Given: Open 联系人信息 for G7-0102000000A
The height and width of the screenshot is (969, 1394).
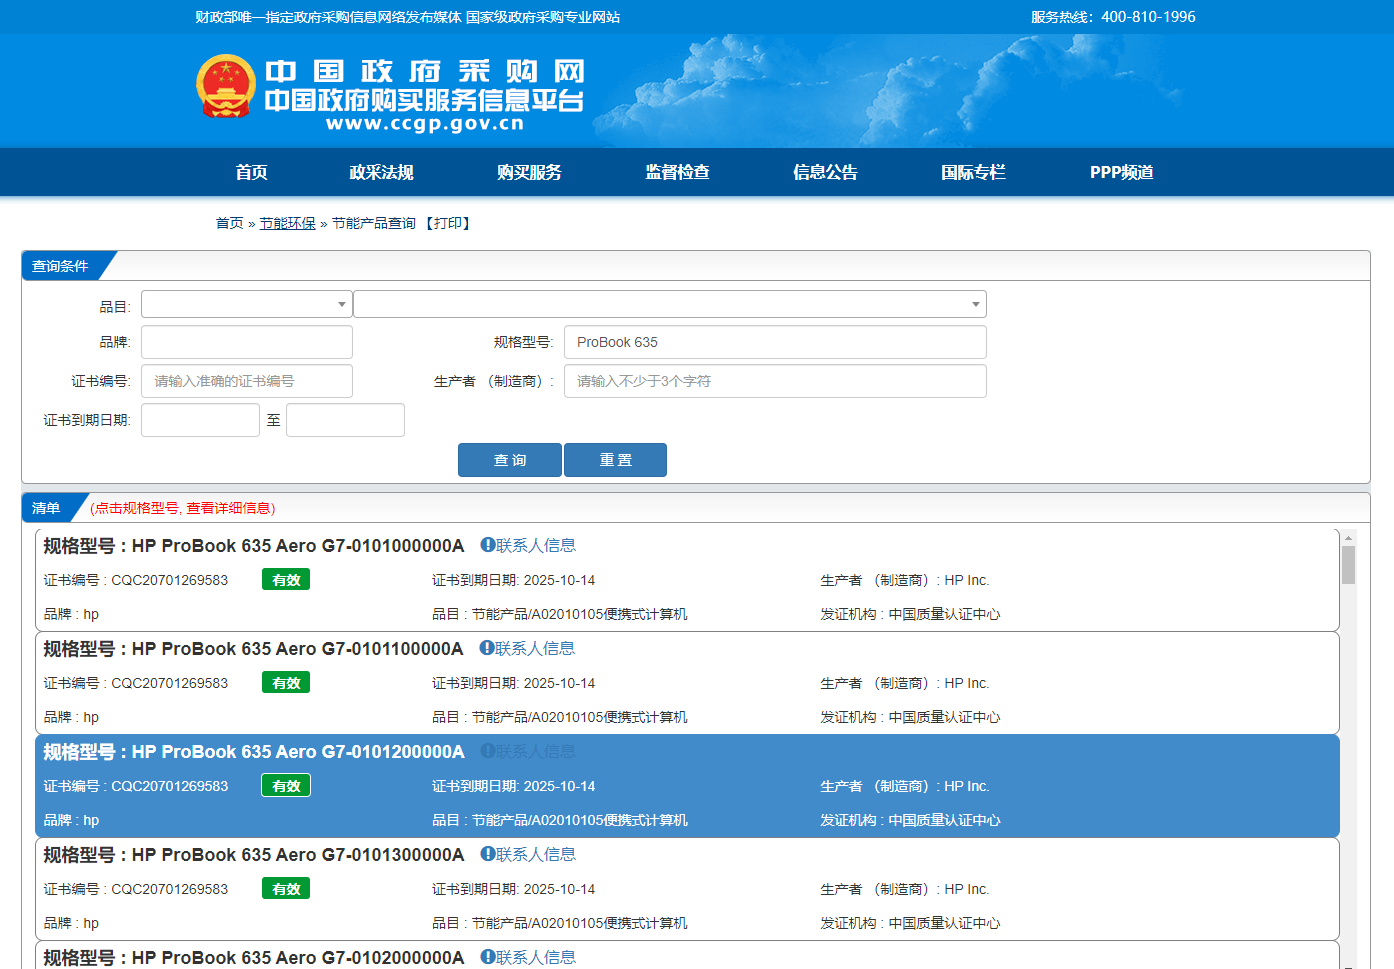Looking at the screenshot, I should (536, 957).
